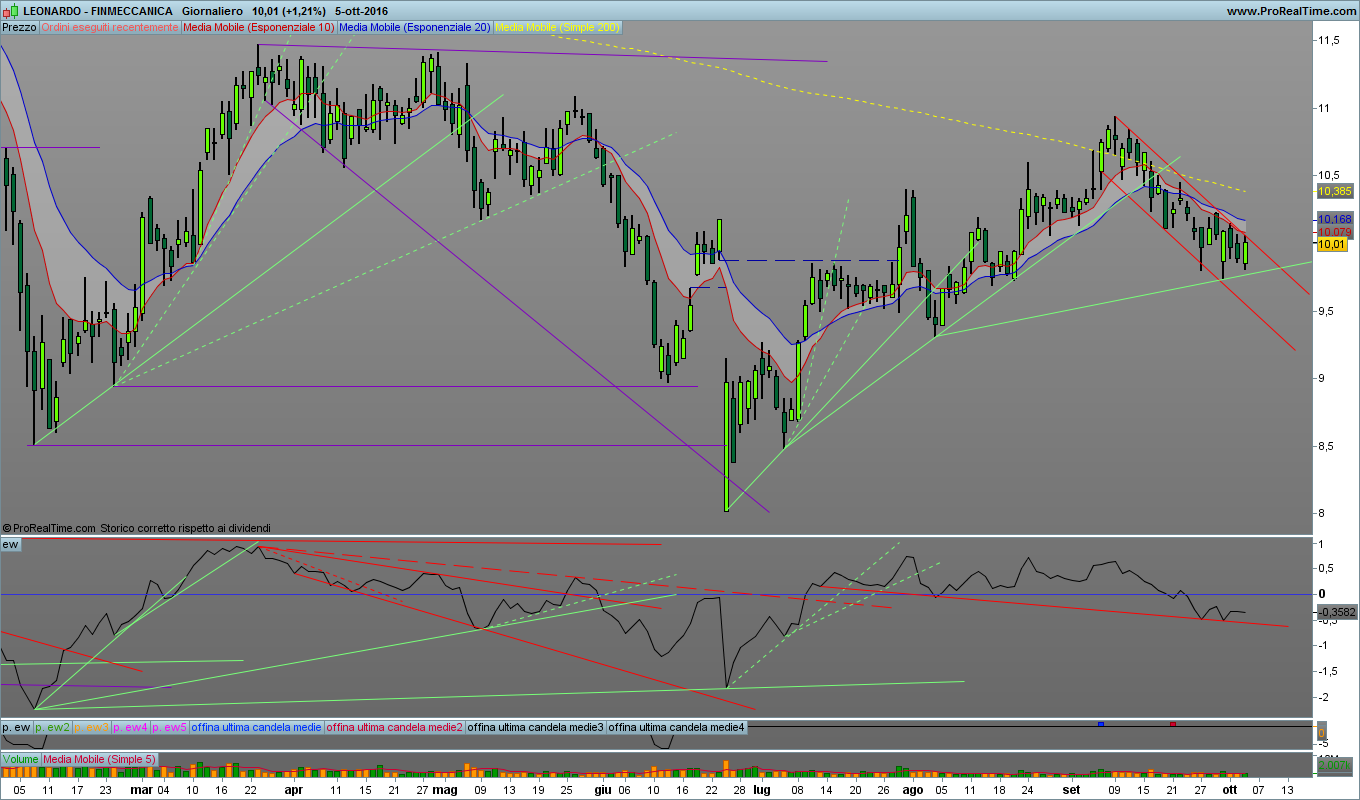Click the Volume indicator label
1360x800 pixels.
point(21,759)
